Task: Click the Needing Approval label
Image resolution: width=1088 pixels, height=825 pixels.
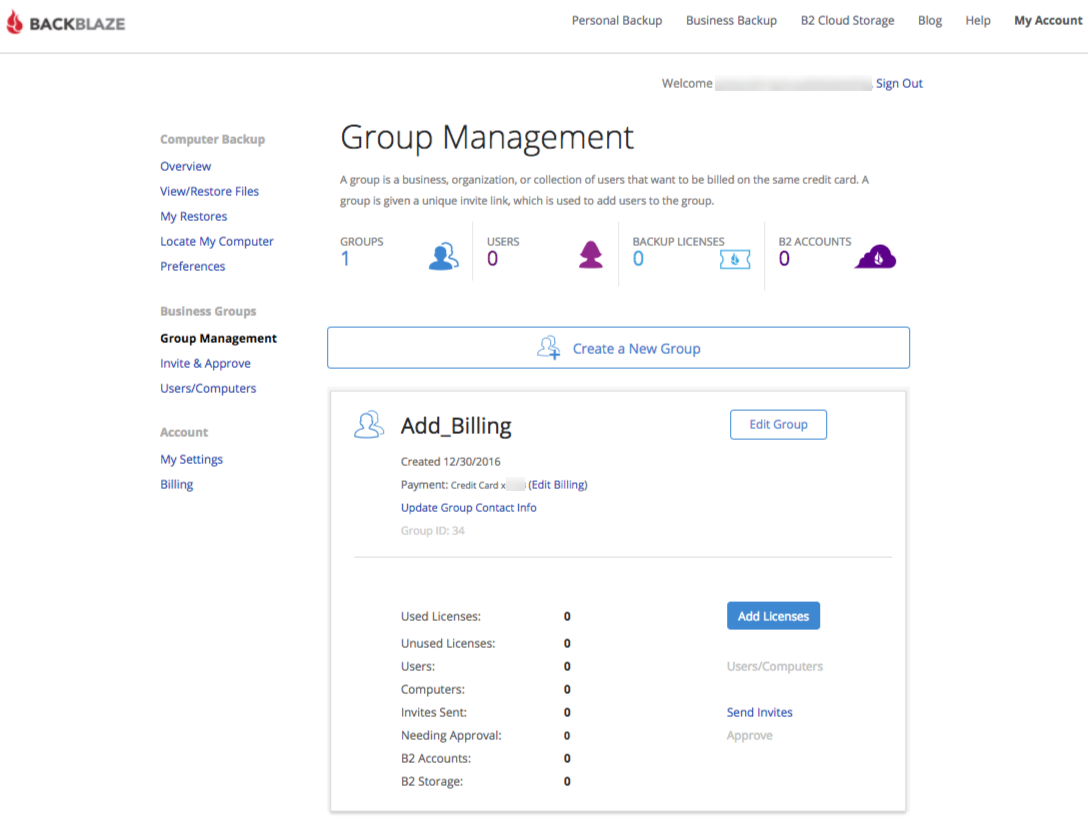Action: point(451,735)
